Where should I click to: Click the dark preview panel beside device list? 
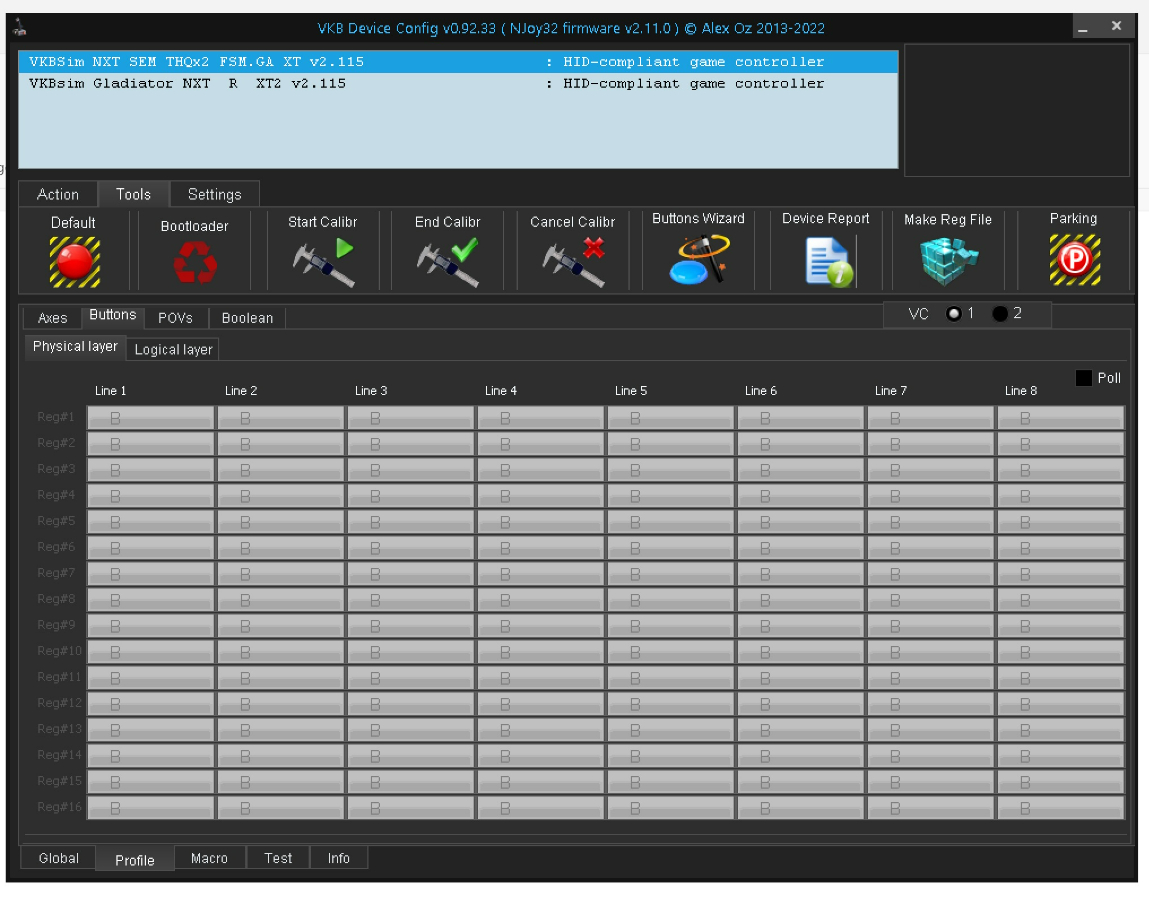pos(1017,110)
